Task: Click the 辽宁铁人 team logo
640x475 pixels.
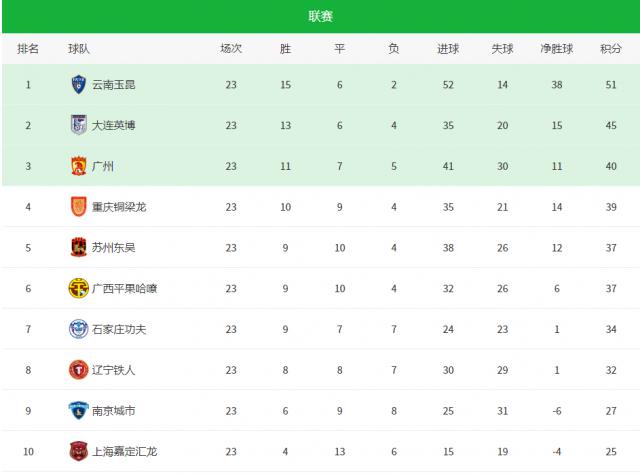Action: pyautogui.click(x=78, y=370)
